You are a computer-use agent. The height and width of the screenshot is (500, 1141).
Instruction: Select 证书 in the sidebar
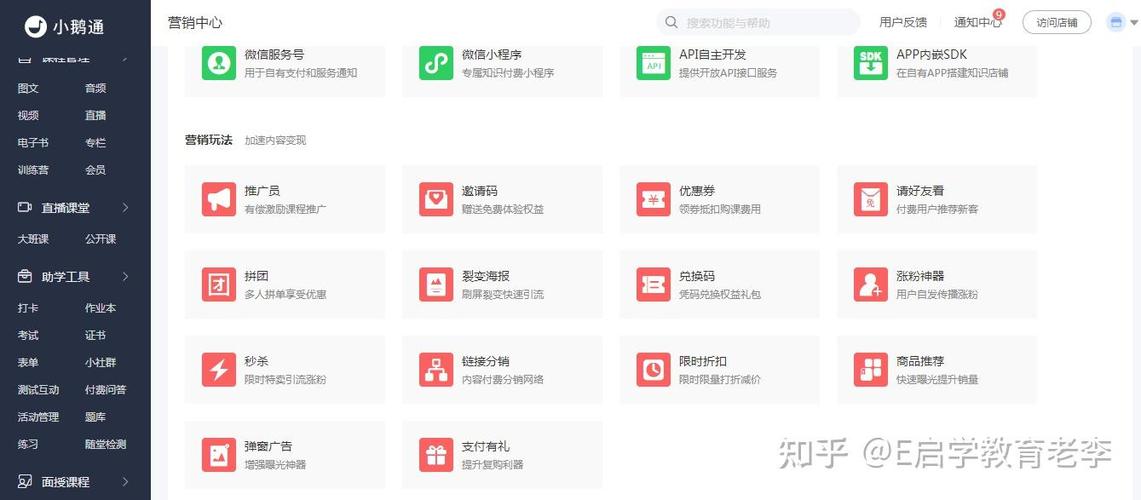95,335
